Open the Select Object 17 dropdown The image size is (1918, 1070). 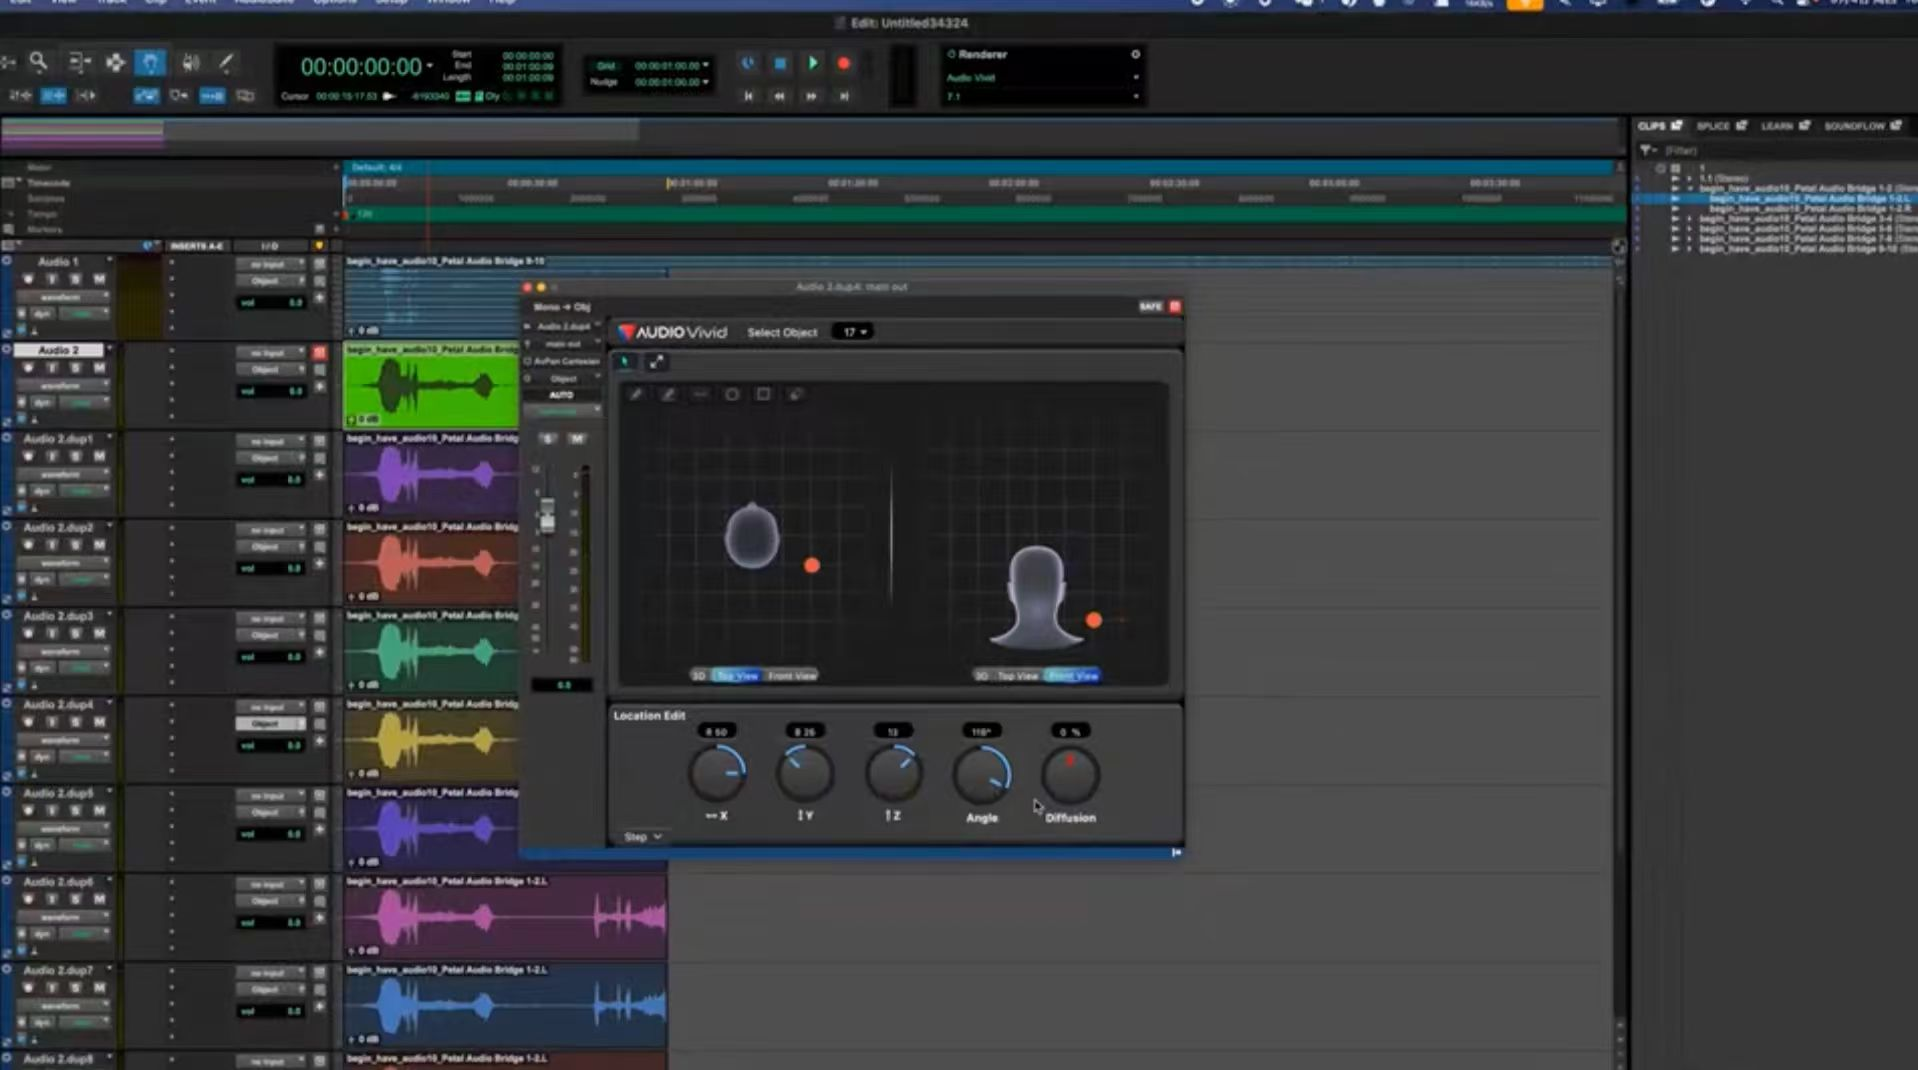[x=853, y=332]
